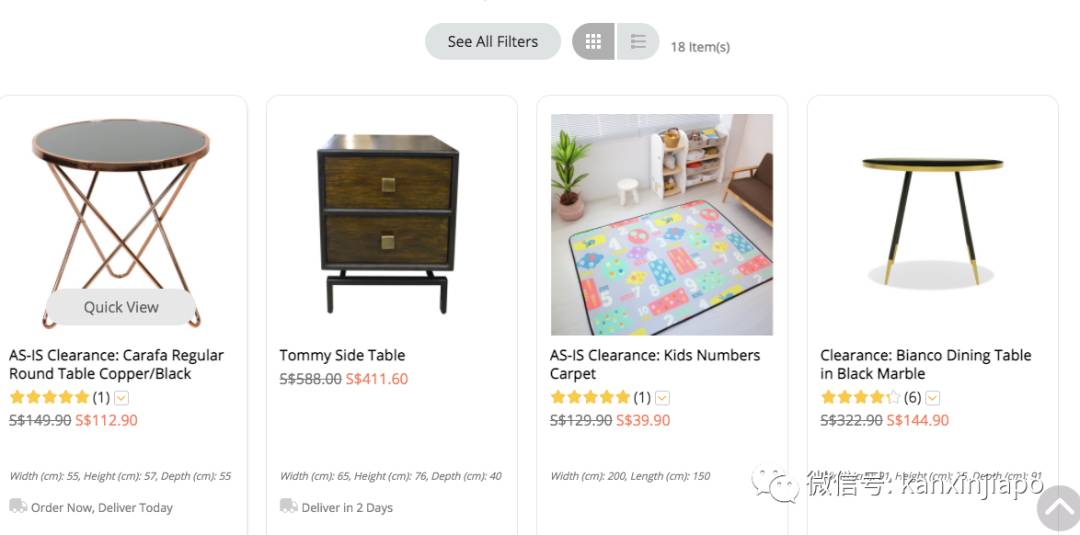Open the Kids Numbers Carpet product image
1080x535 pixels.
click(x=662, y=224)
